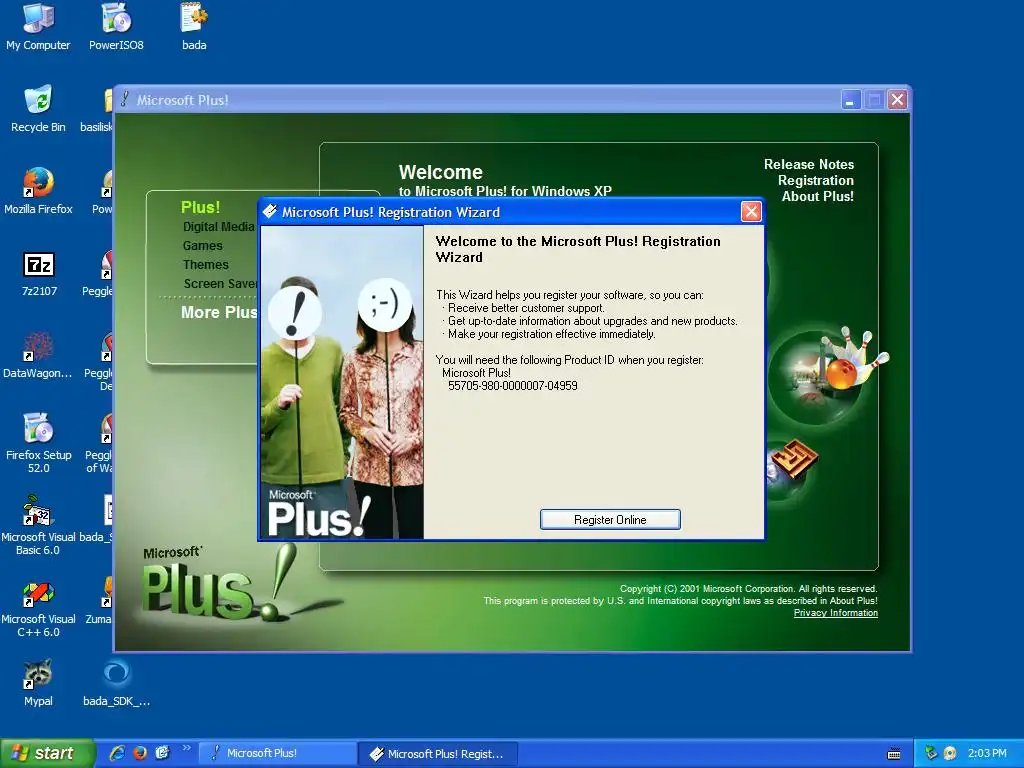Launch Internet Explorer from Quick Launch
Image resolution: width=1024 pixels, height=768 pixels.
pos(118,753)
